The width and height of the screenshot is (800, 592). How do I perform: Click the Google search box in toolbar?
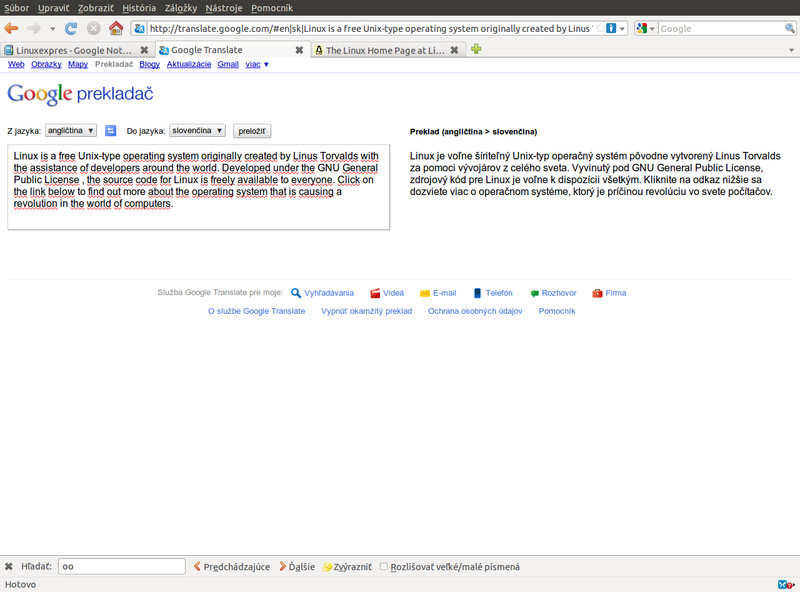[721, 29]
